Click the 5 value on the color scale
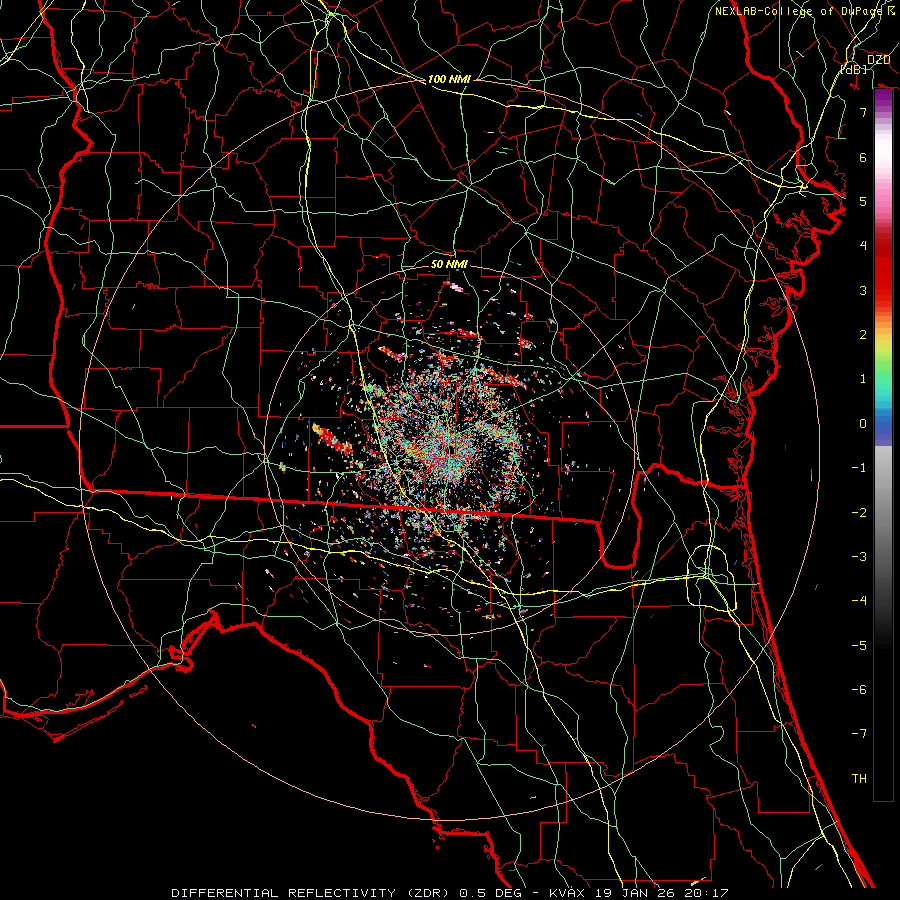Image resolution: width=900 pixels, height=900 pixels. 863,201
